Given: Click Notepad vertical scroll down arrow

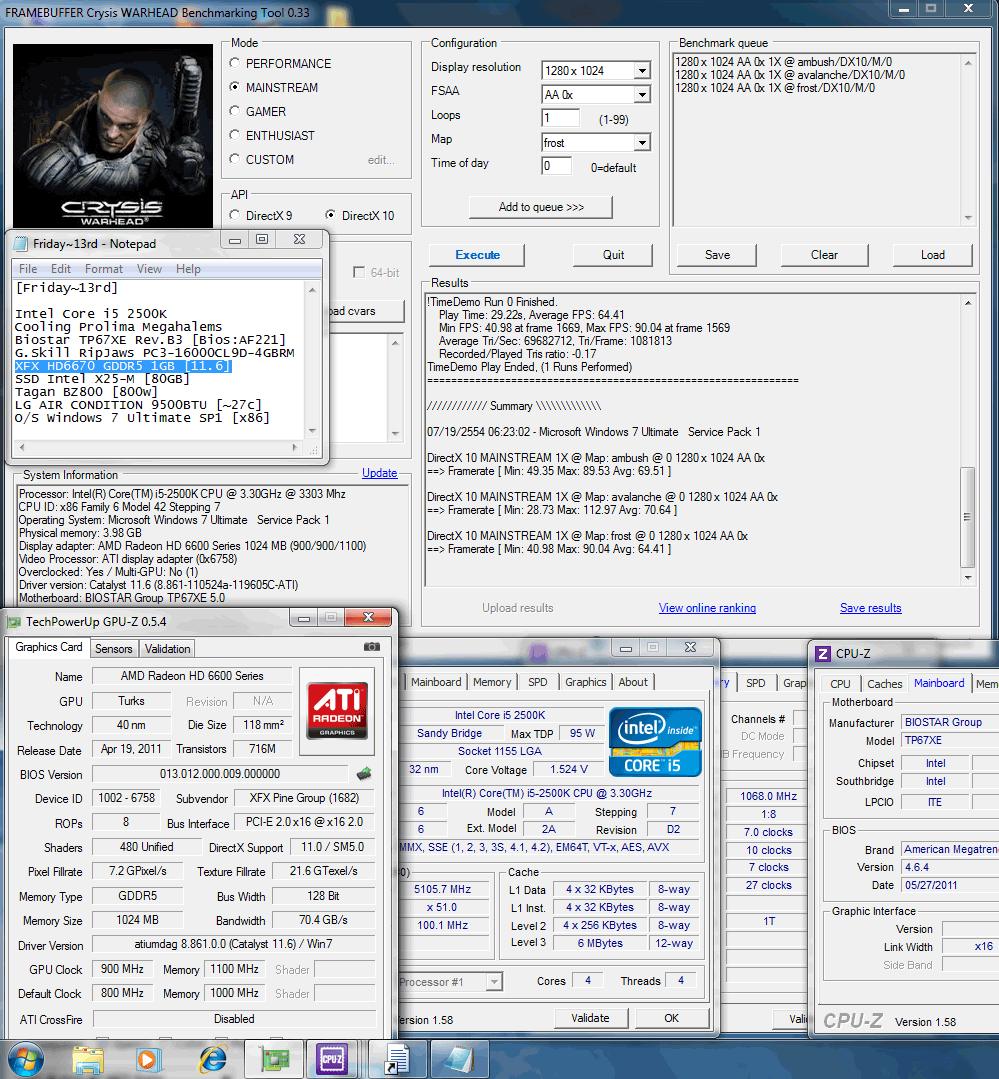Looking at the screenshot, I should (312, 431).
